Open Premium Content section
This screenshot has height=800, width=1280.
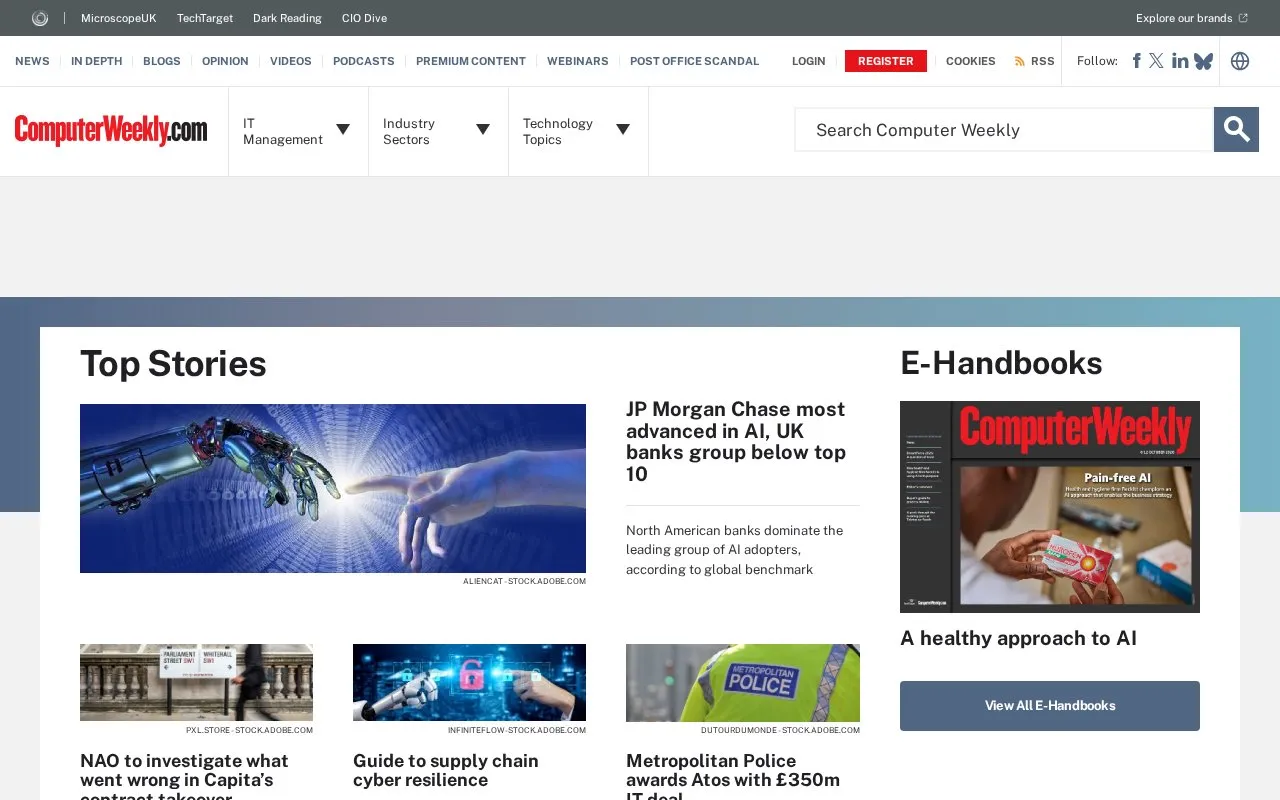471,61
